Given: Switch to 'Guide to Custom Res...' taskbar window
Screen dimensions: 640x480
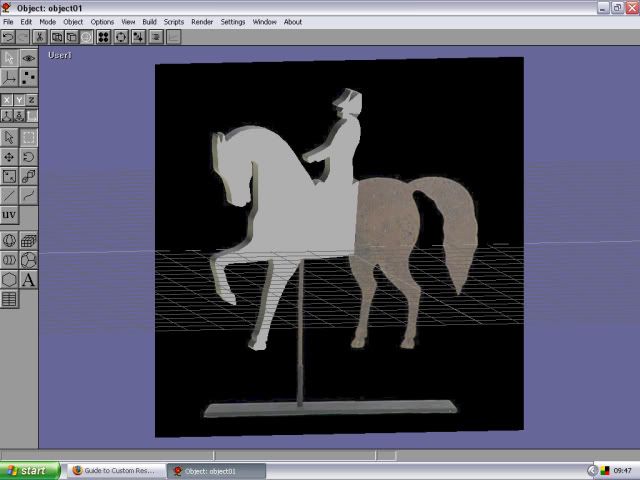Looking at the screenshot, I should 113,470.
